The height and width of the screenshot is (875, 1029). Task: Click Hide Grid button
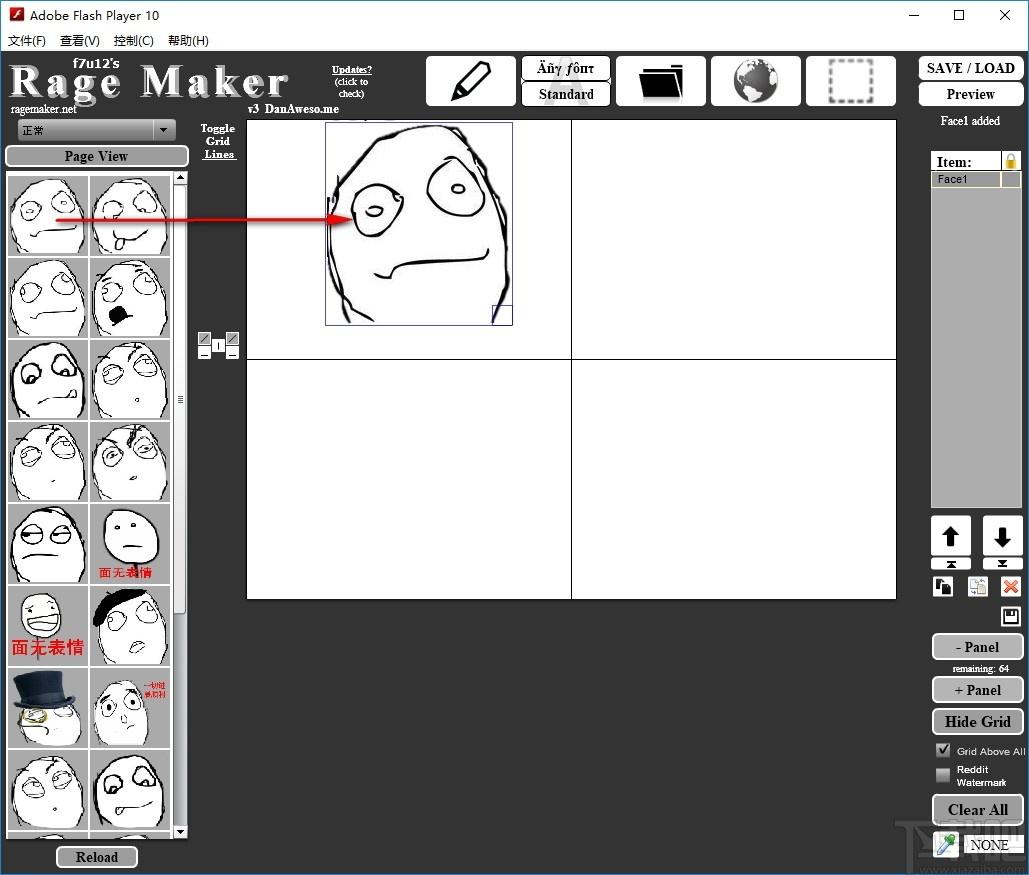[977, 721]
